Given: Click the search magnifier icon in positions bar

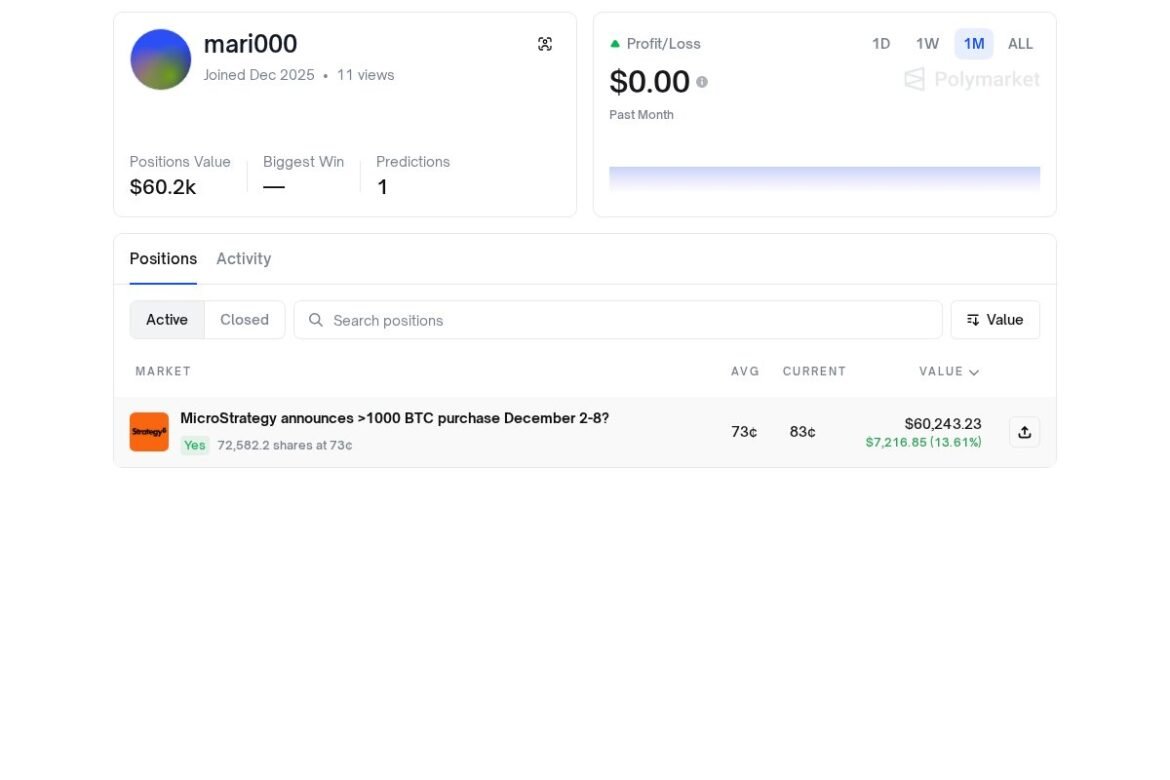Looking at the screenshot, I should click(x=316, y=320).
